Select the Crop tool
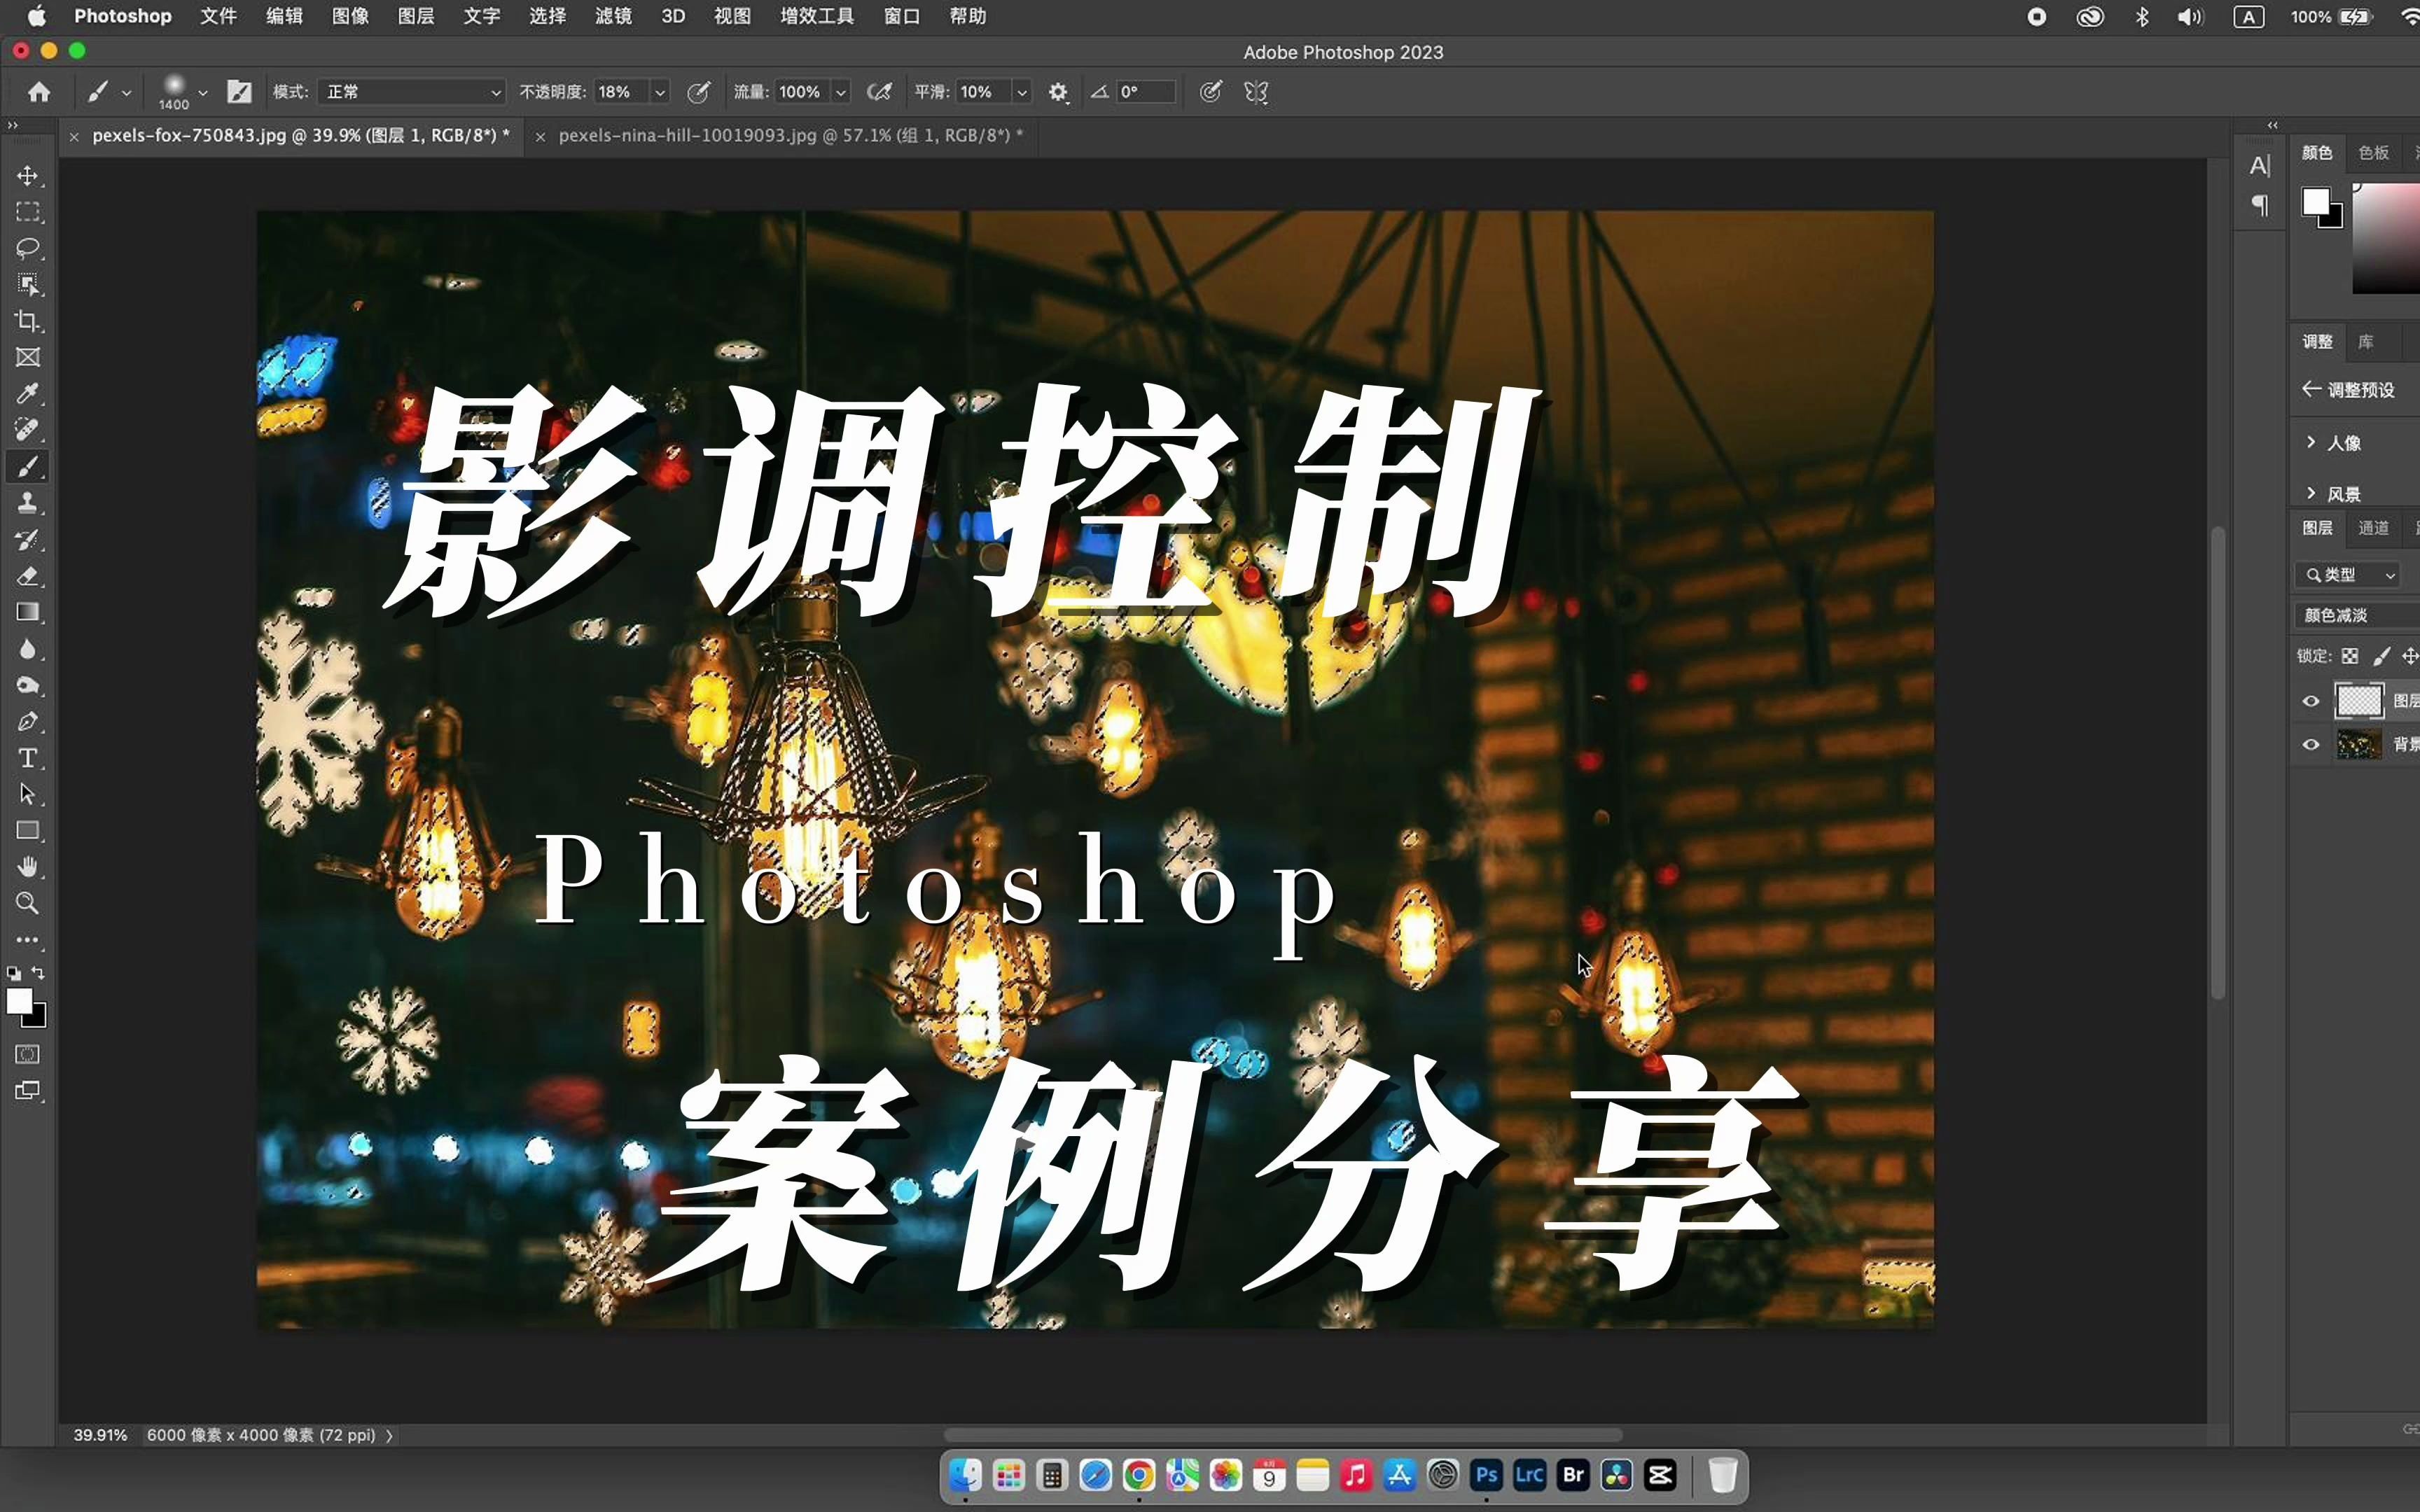Screen dimensions: 2420x1512 [x=27, y=321]
